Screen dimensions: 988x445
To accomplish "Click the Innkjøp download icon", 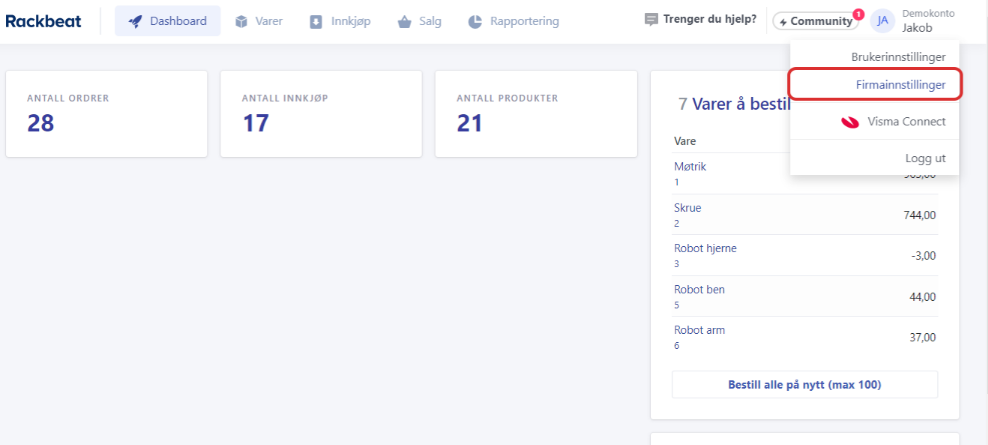I will coord(316,21).
